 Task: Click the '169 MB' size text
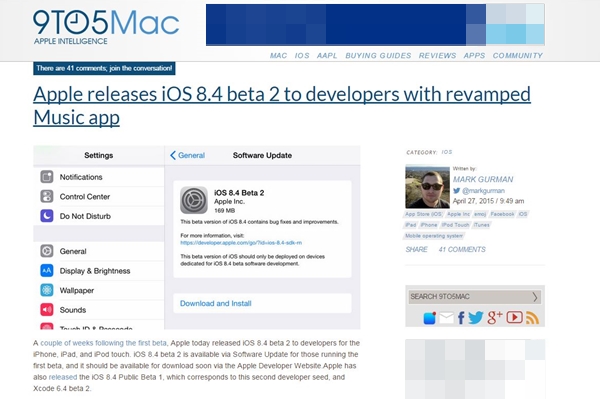point(225,210)
